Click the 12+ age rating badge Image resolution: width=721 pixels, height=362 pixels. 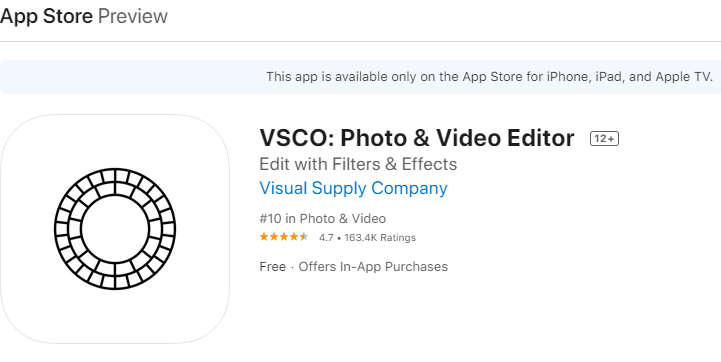(604, 138)
